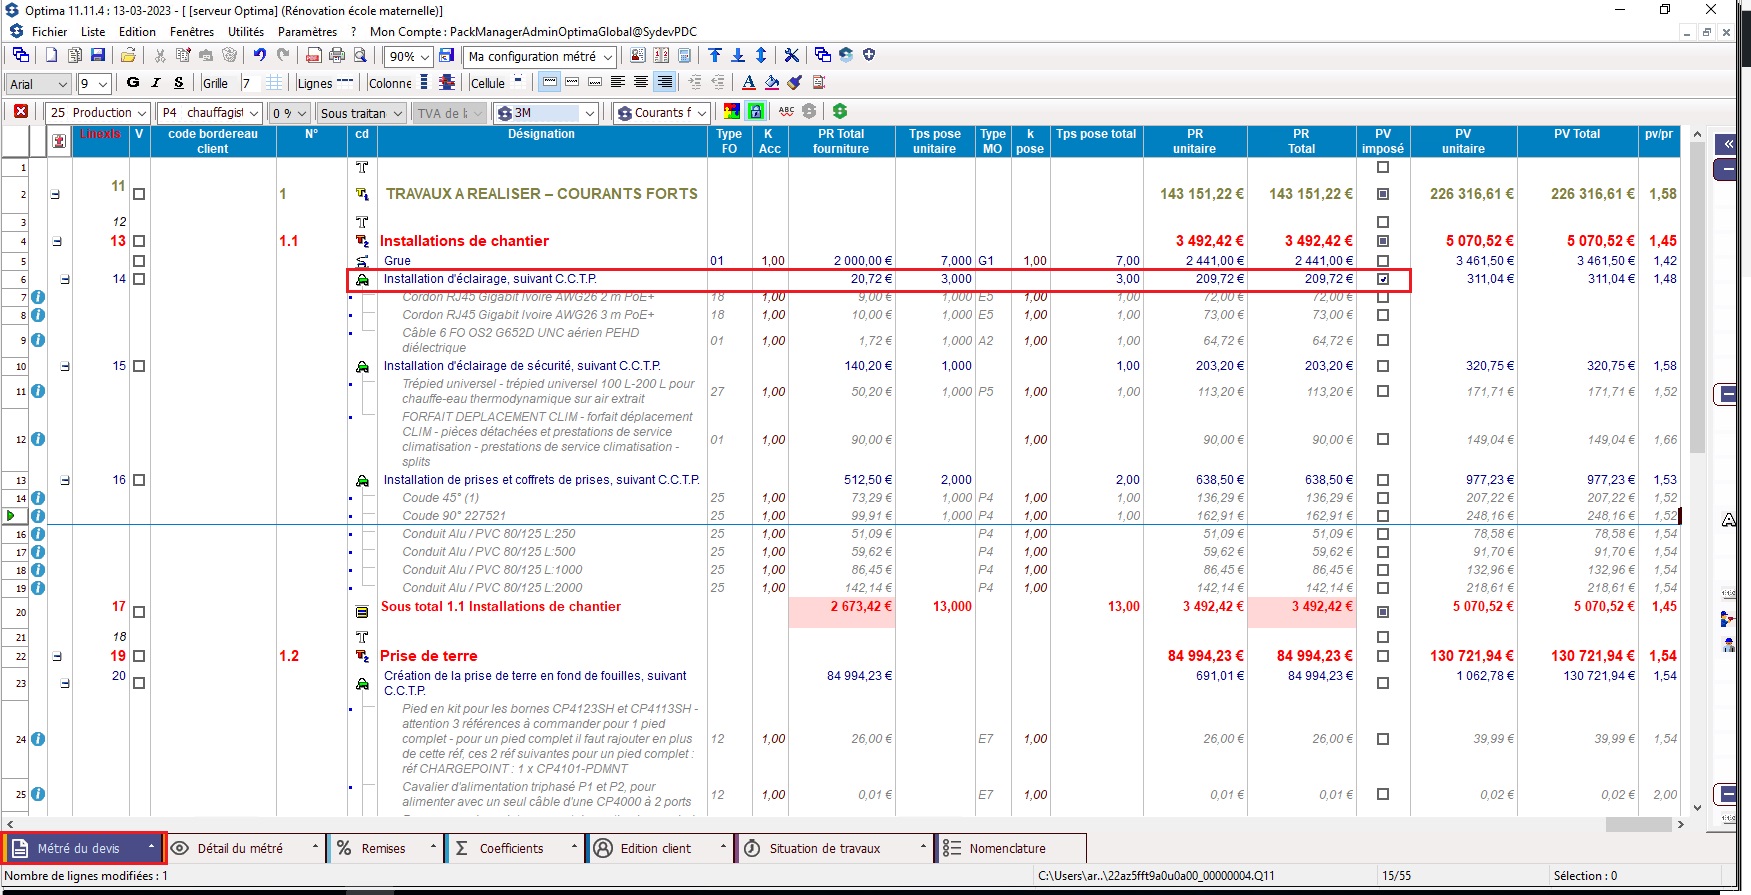Click the red X cancel icon
The image size is (1751, 895).
coord(21,112)
